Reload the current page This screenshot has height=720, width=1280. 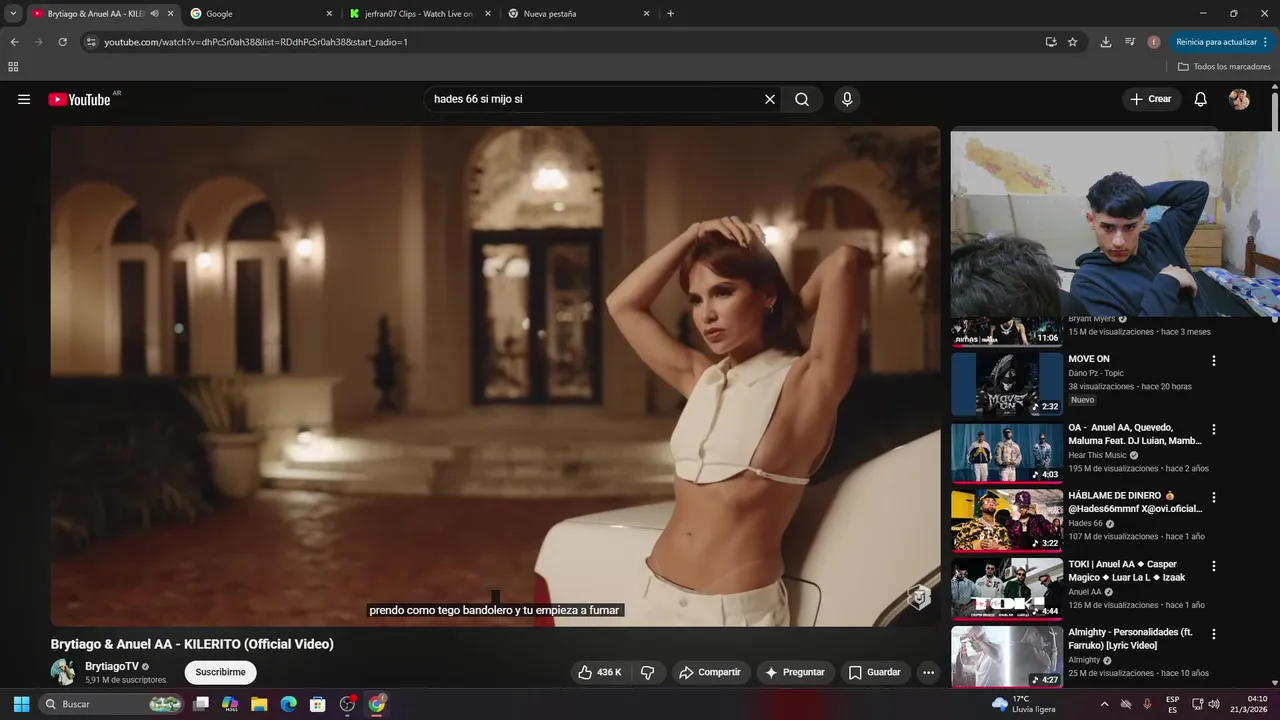point(62,42)
